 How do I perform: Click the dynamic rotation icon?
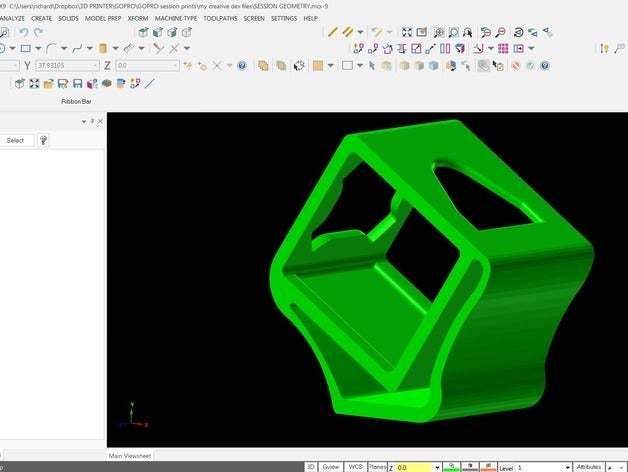pos(518,32)
